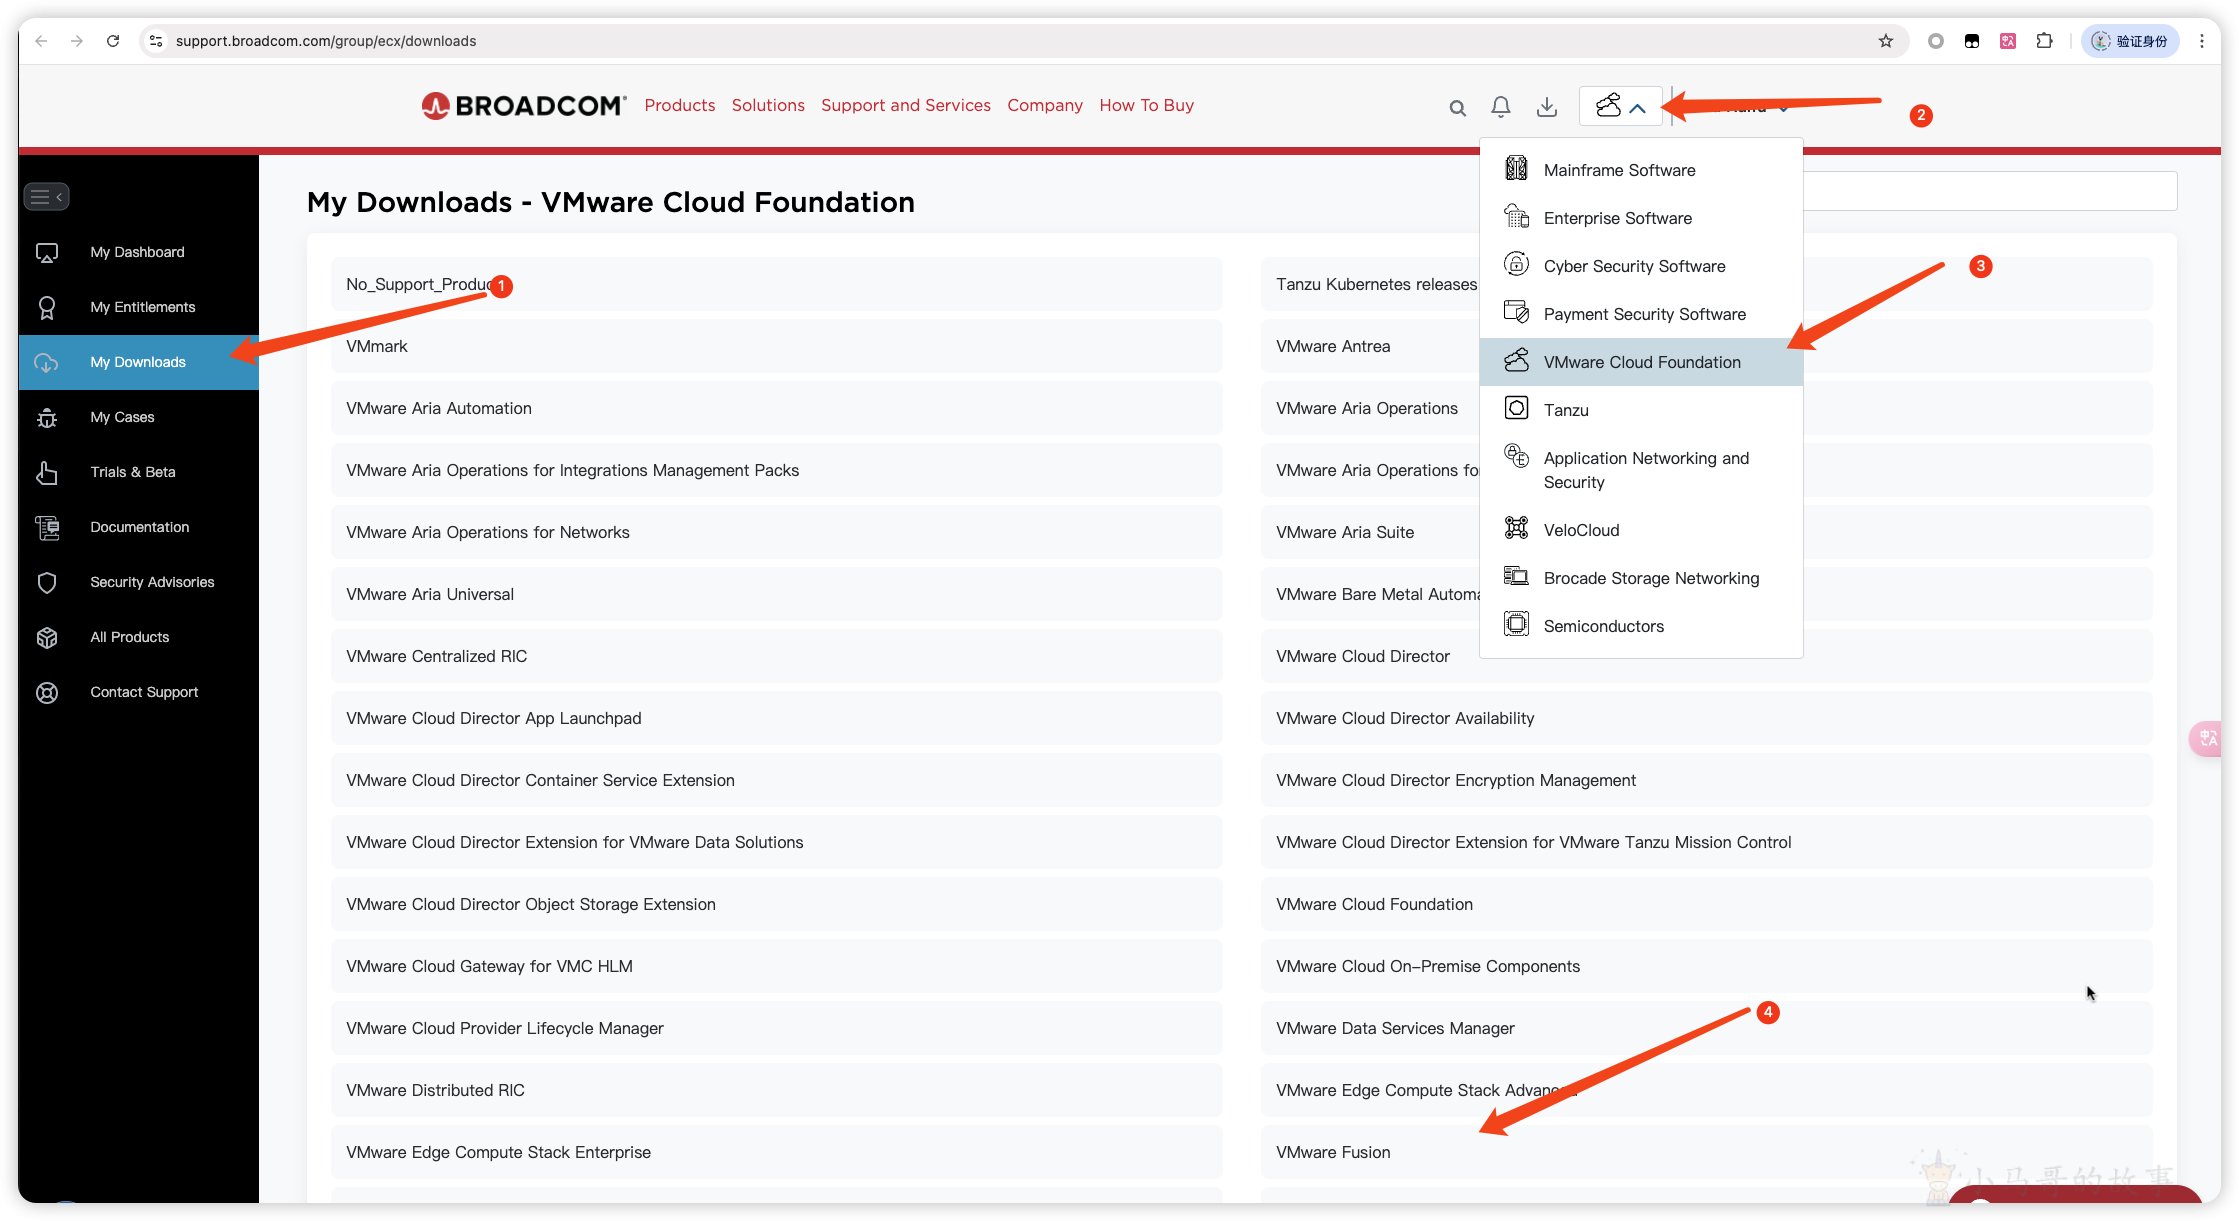Viewport: 2239px width, 1221px height.
Task: Open Support and Services menu
Action: [906, 105]
